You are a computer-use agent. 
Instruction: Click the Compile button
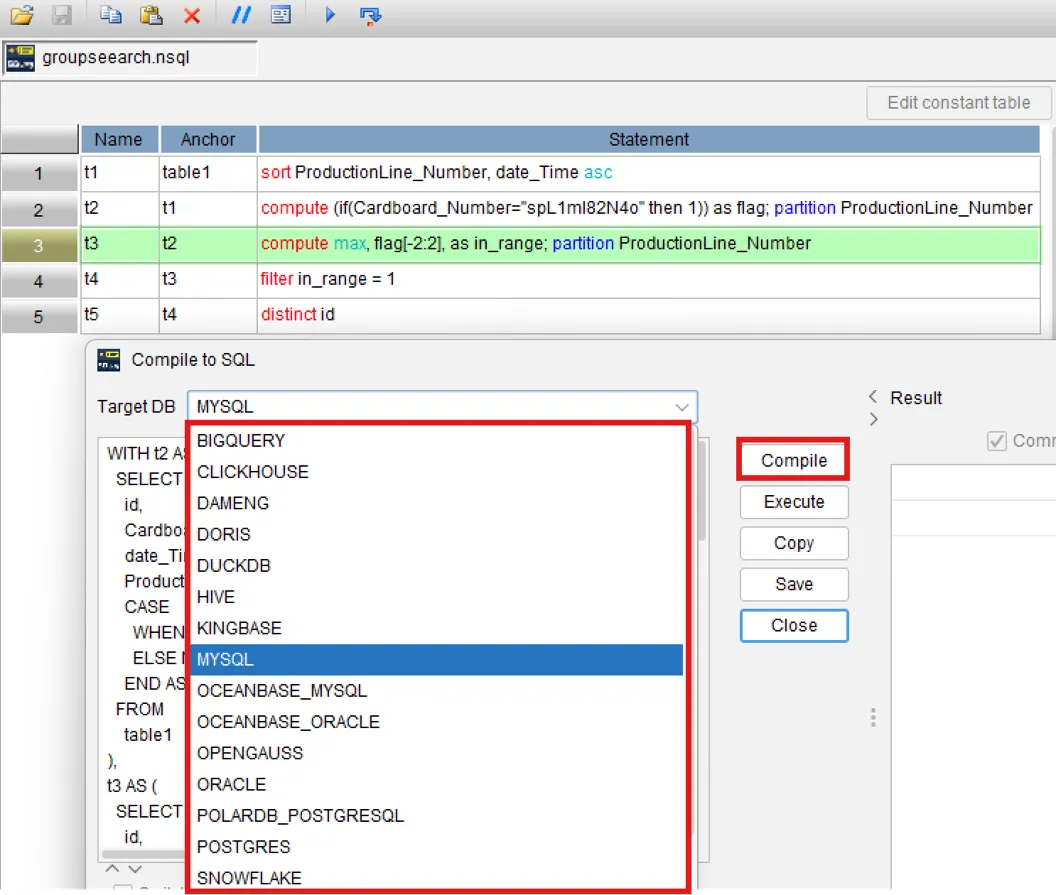coord(794,461)
